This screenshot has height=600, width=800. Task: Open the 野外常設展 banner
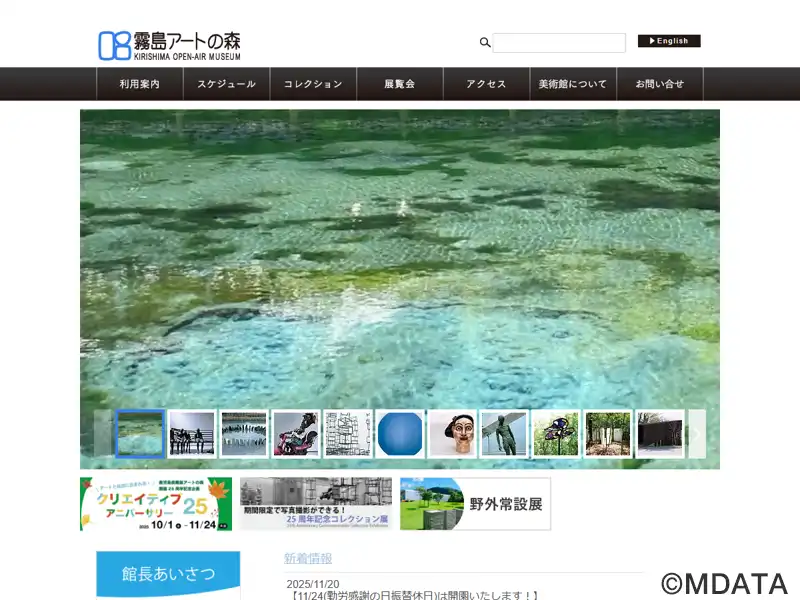pyautogui.click(x=476, y=504)
